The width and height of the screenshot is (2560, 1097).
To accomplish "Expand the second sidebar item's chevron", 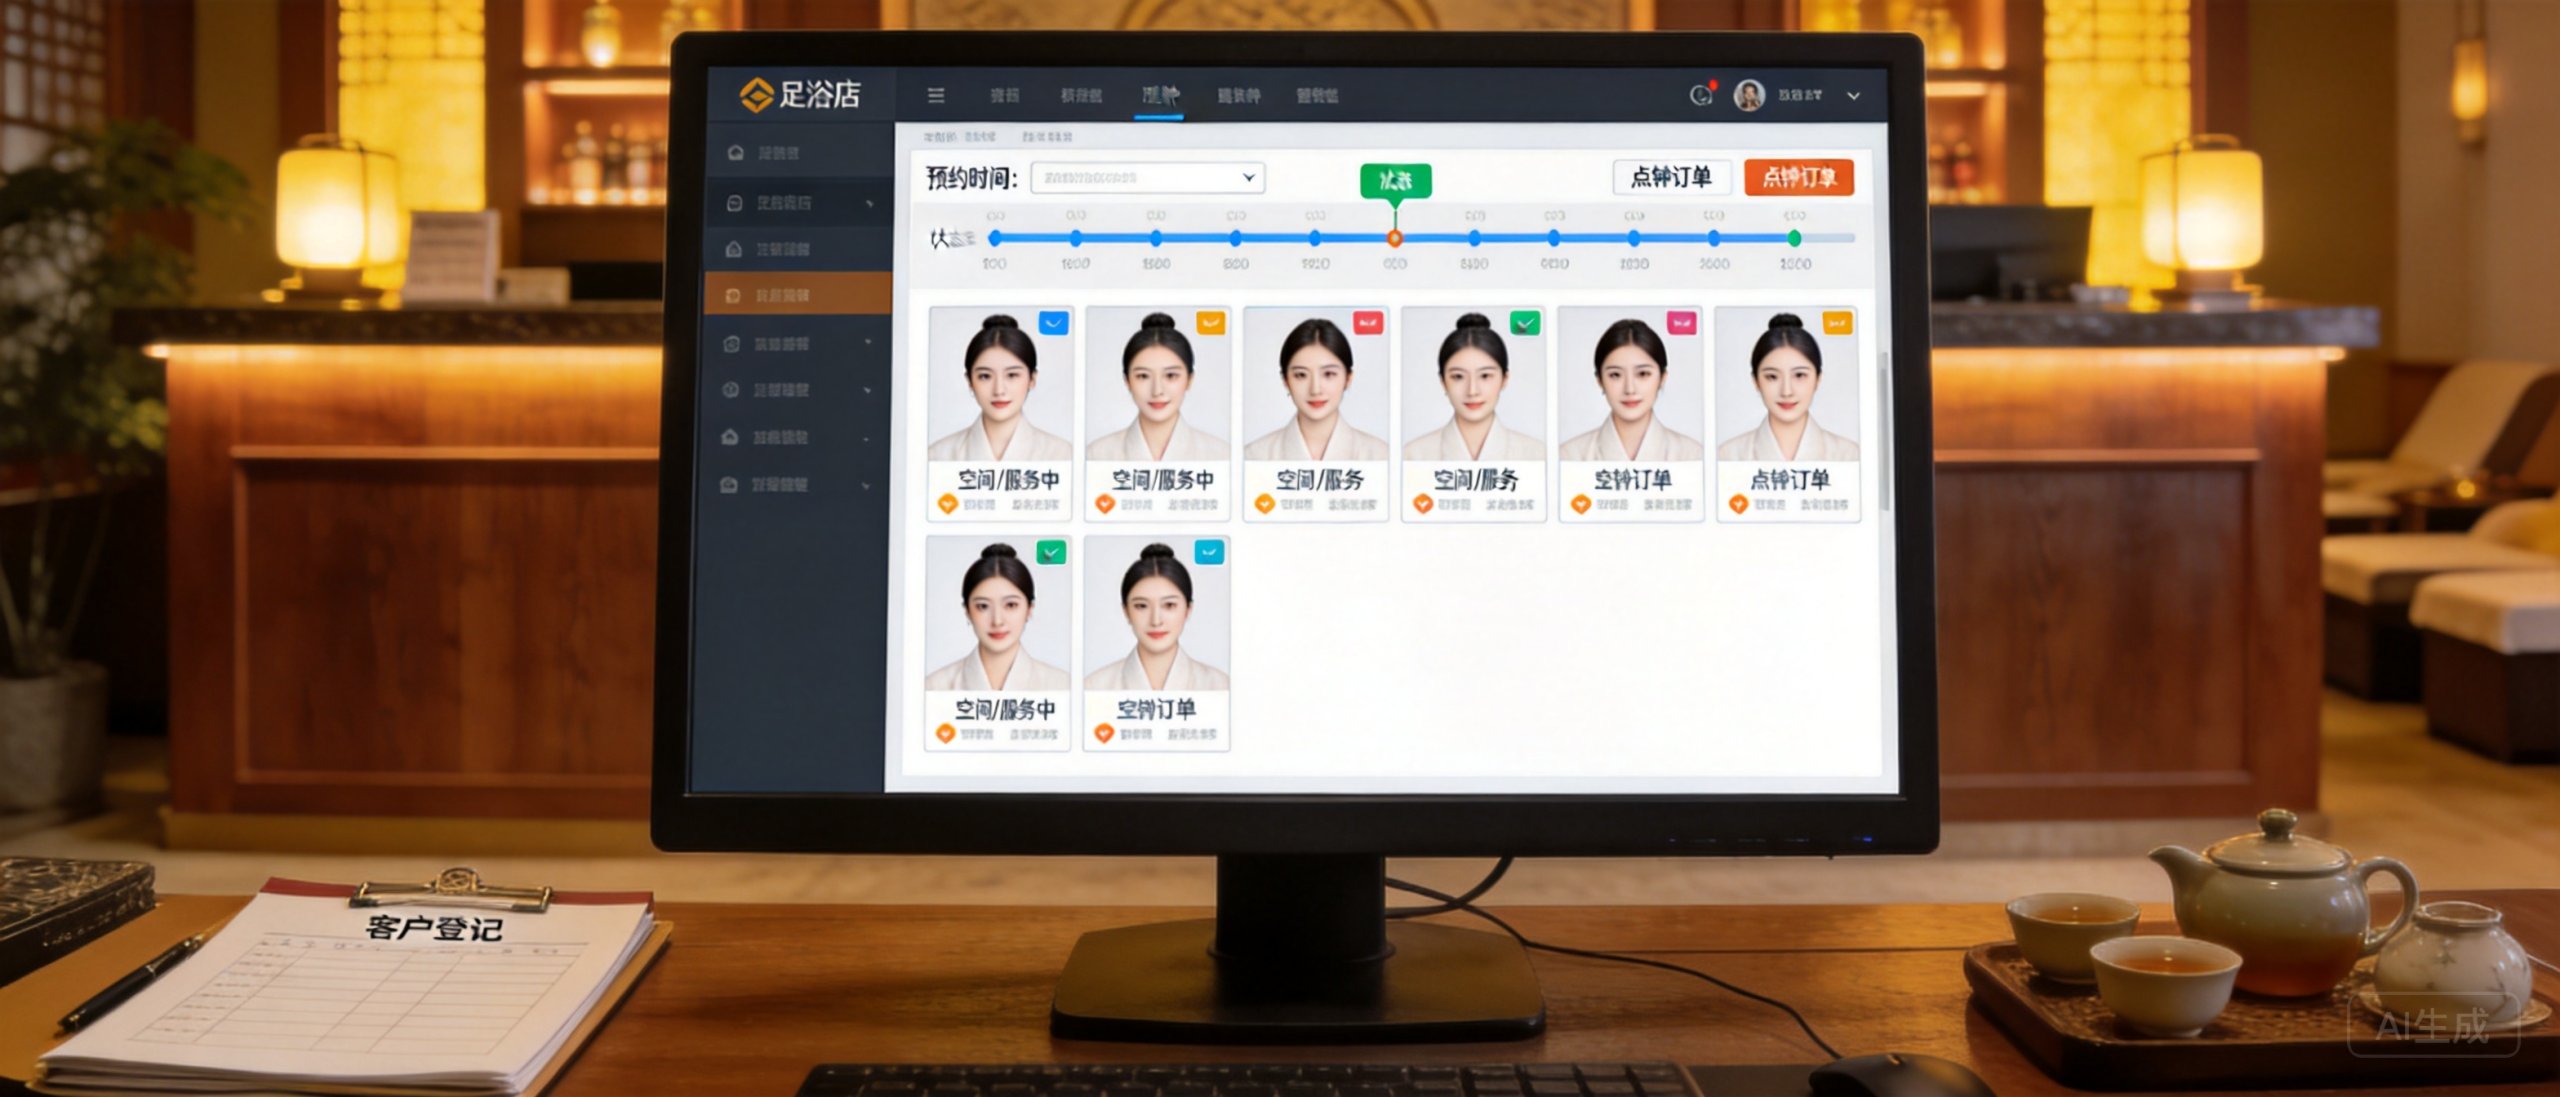I will [x=869, y=203].
